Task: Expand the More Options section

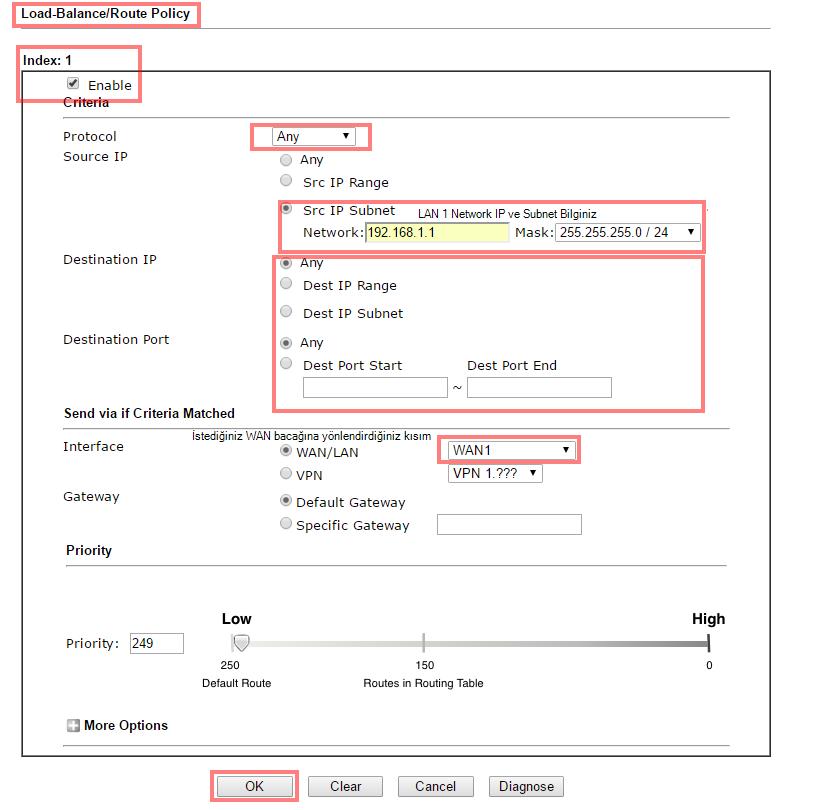Action: [73, 725]
